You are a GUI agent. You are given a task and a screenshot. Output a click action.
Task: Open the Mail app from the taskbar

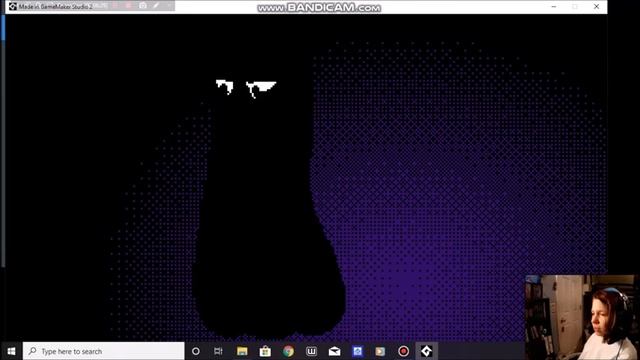click(334, 351)
